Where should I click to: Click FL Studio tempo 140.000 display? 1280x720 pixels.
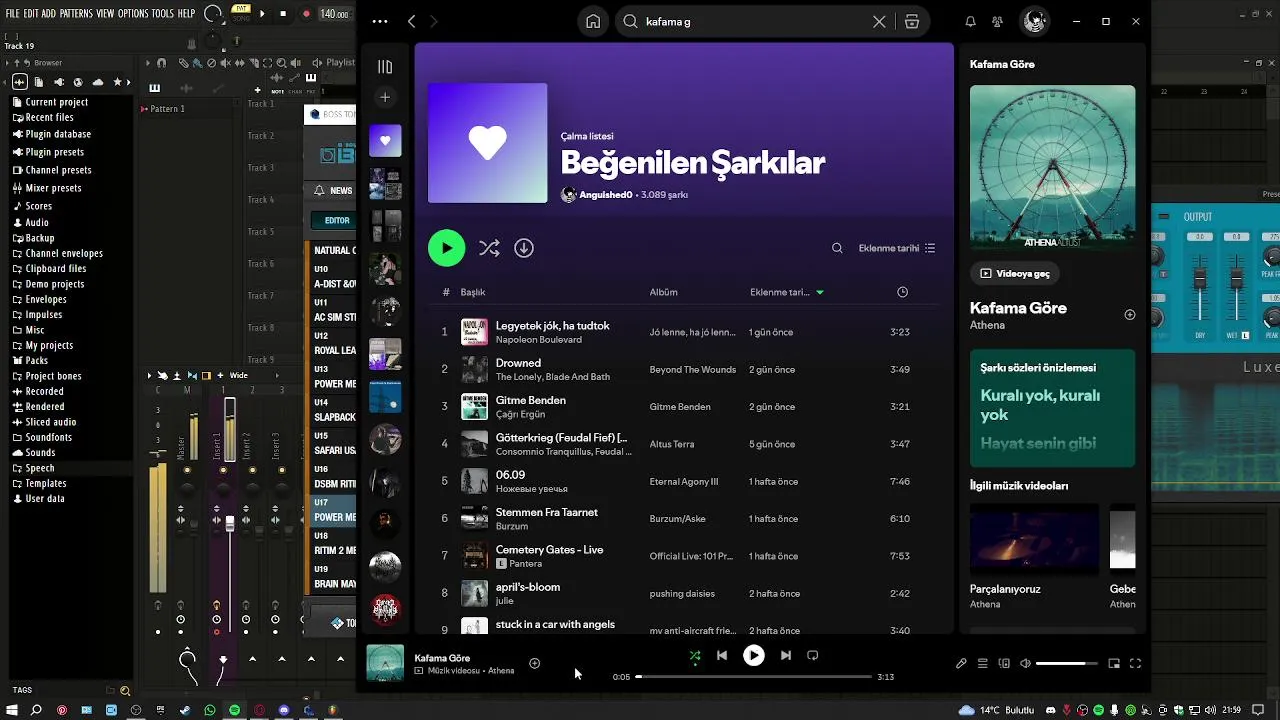335,14
